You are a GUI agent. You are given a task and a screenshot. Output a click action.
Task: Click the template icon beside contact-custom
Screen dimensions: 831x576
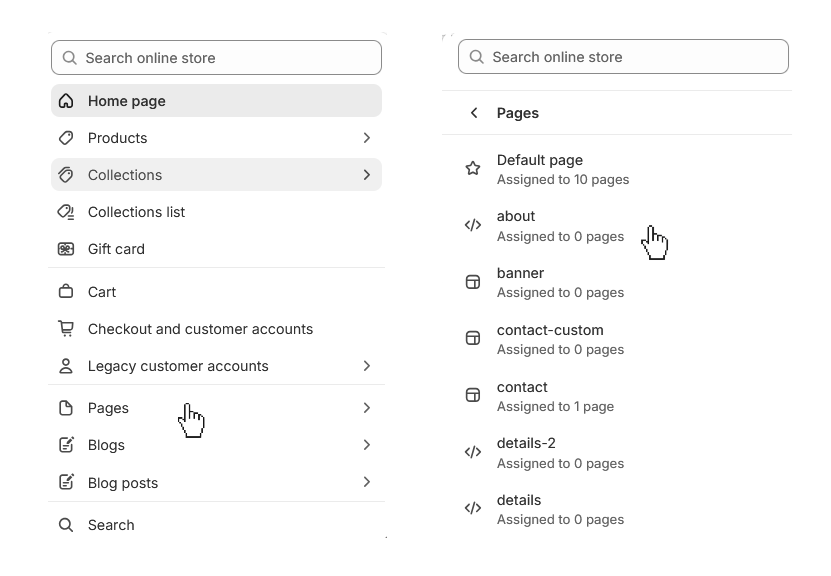[x=473, y=338]
